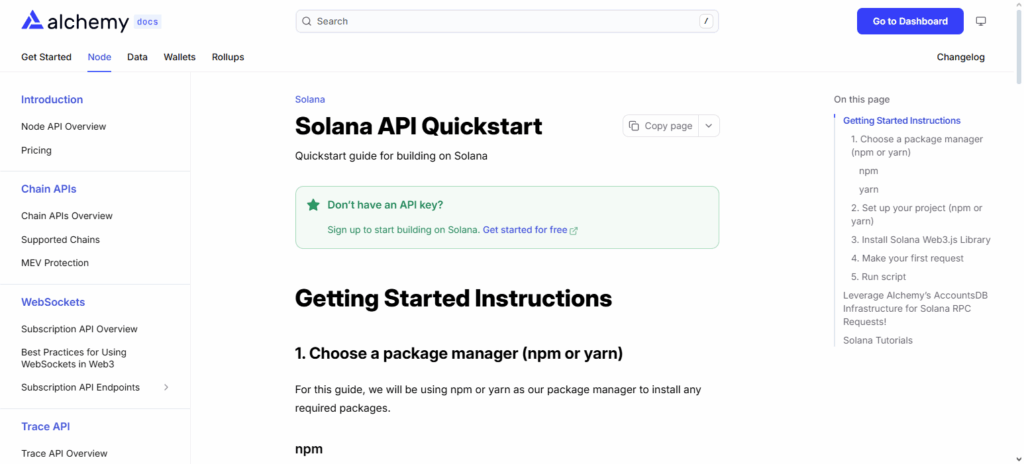Toggle the theme monitor icon
Image resolution: width=1024 pixels, height=464 pixels.
981,21
